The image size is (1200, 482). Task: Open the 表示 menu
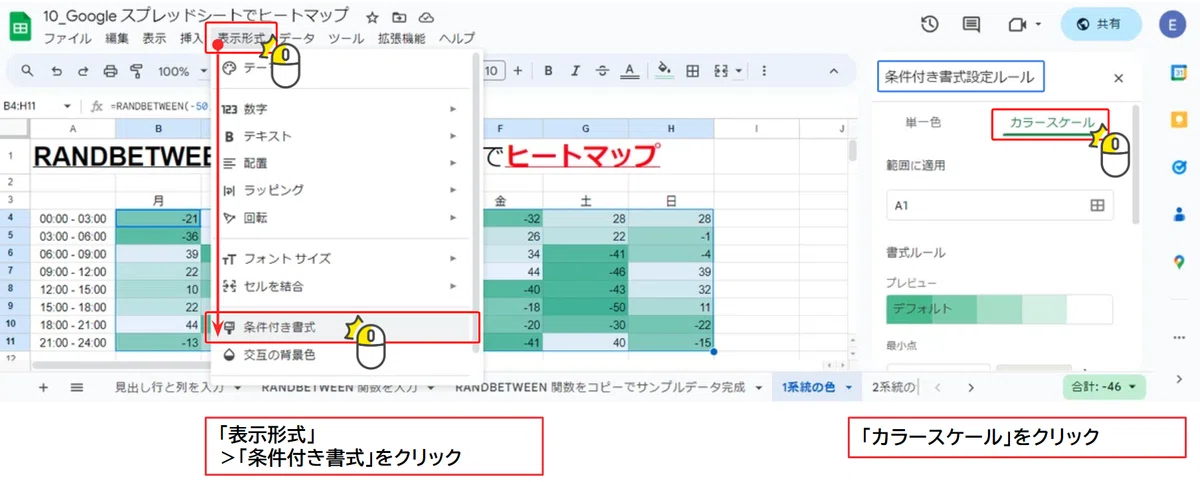pyautogui.click(x=154, y=39)
